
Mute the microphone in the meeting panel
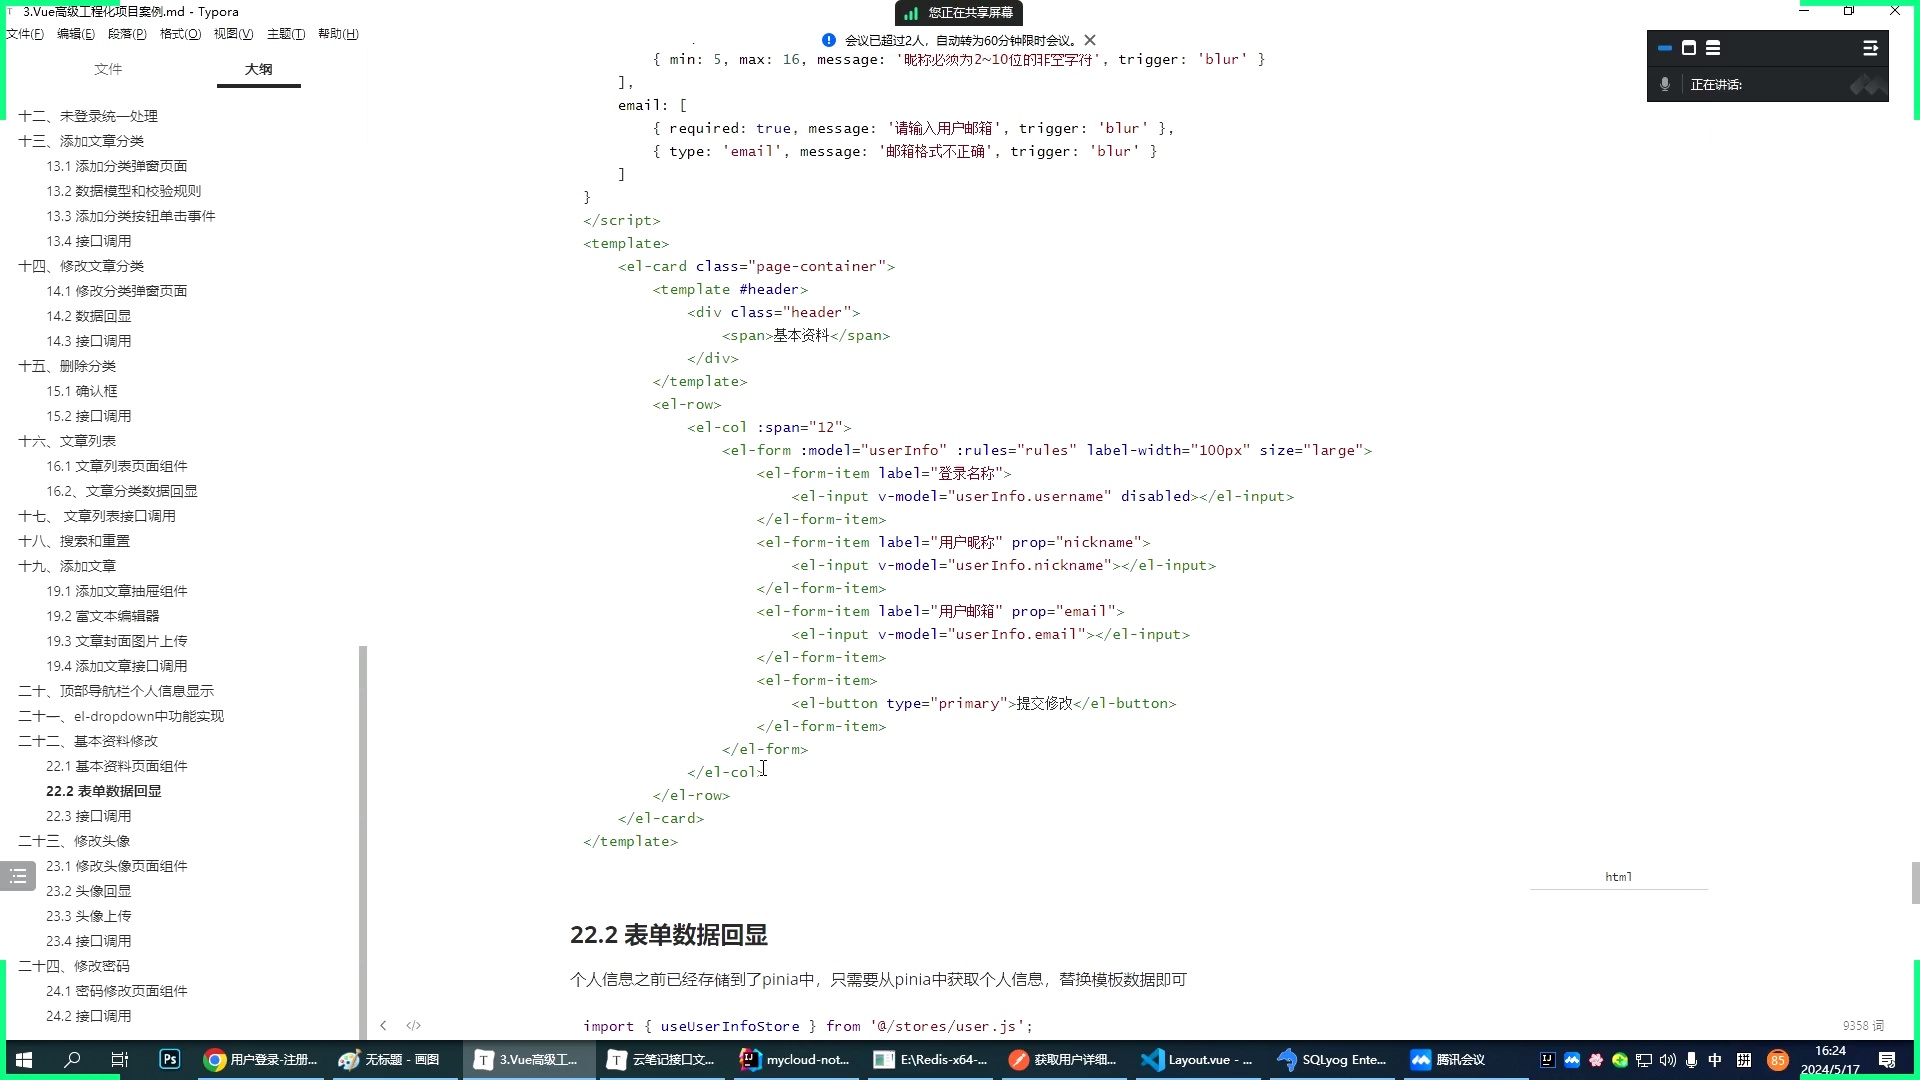pos(1664,85)
